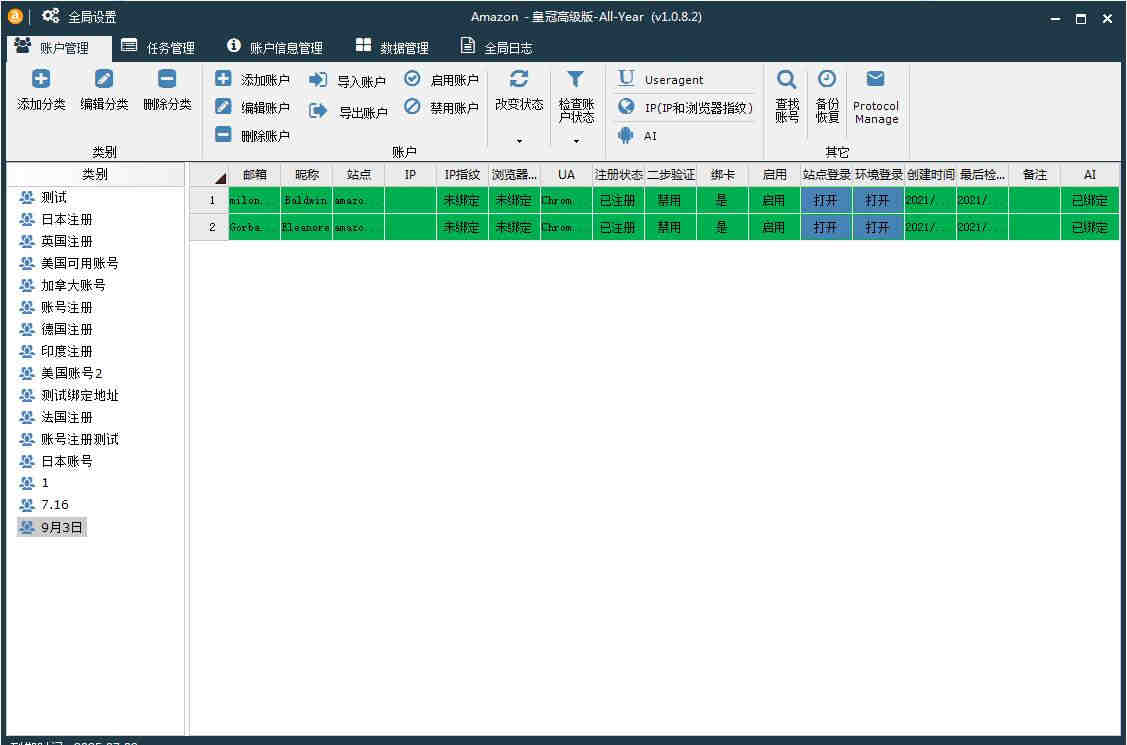Click the Amazon app logo icon
This screenshot has height=745, width=1127.
15,16
